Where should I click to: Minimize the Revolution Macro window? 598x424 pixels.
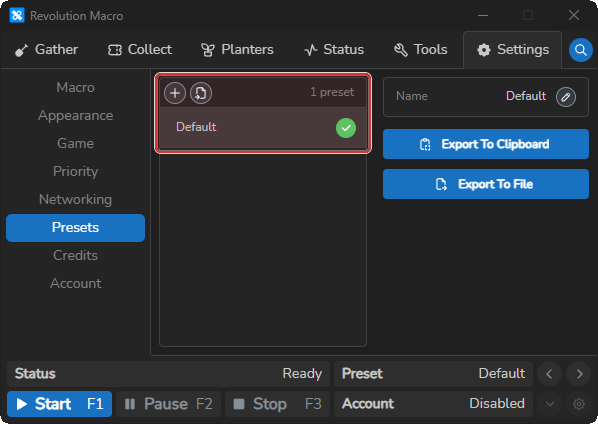pyautogui.click(x=483, y=16)
